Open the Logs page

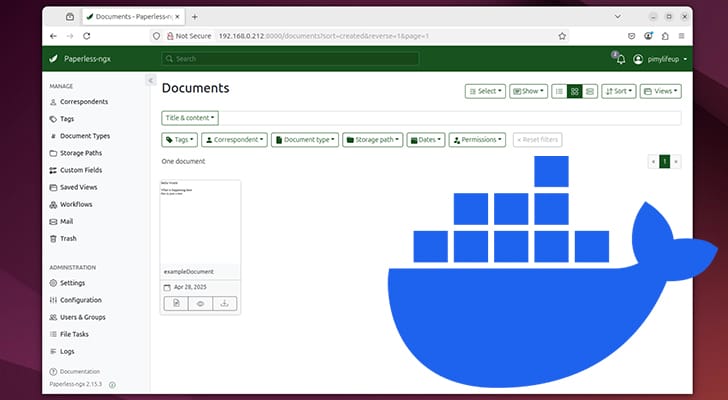point(62,351)
